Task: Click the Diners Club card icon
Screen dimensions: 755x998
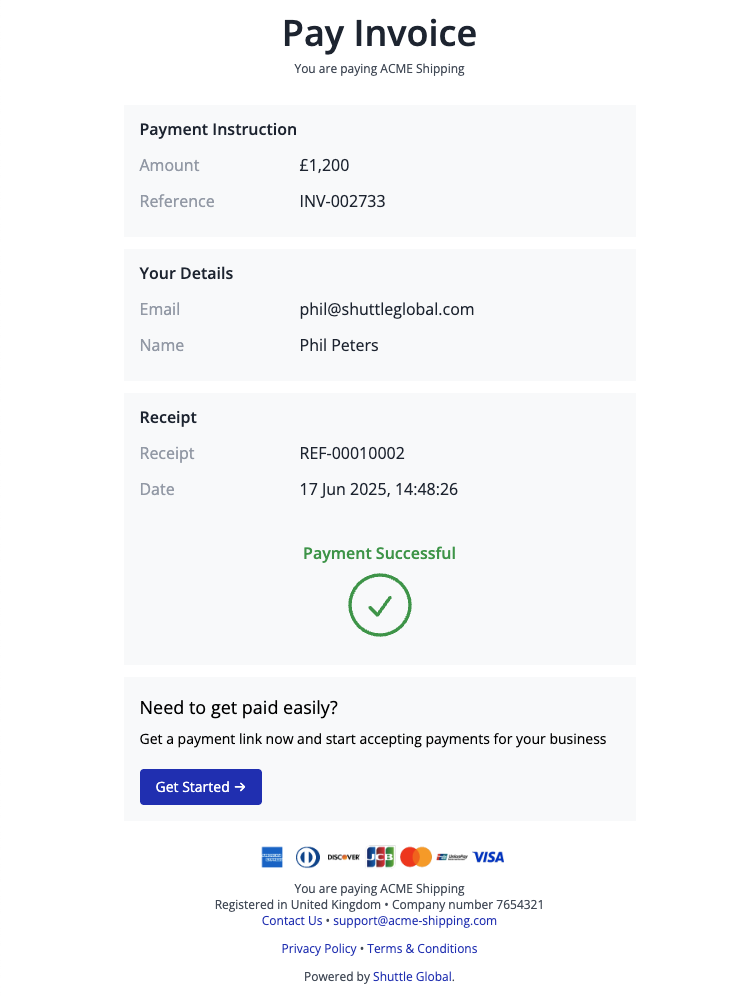Action: pyautogui.click(x=307, y=857)
